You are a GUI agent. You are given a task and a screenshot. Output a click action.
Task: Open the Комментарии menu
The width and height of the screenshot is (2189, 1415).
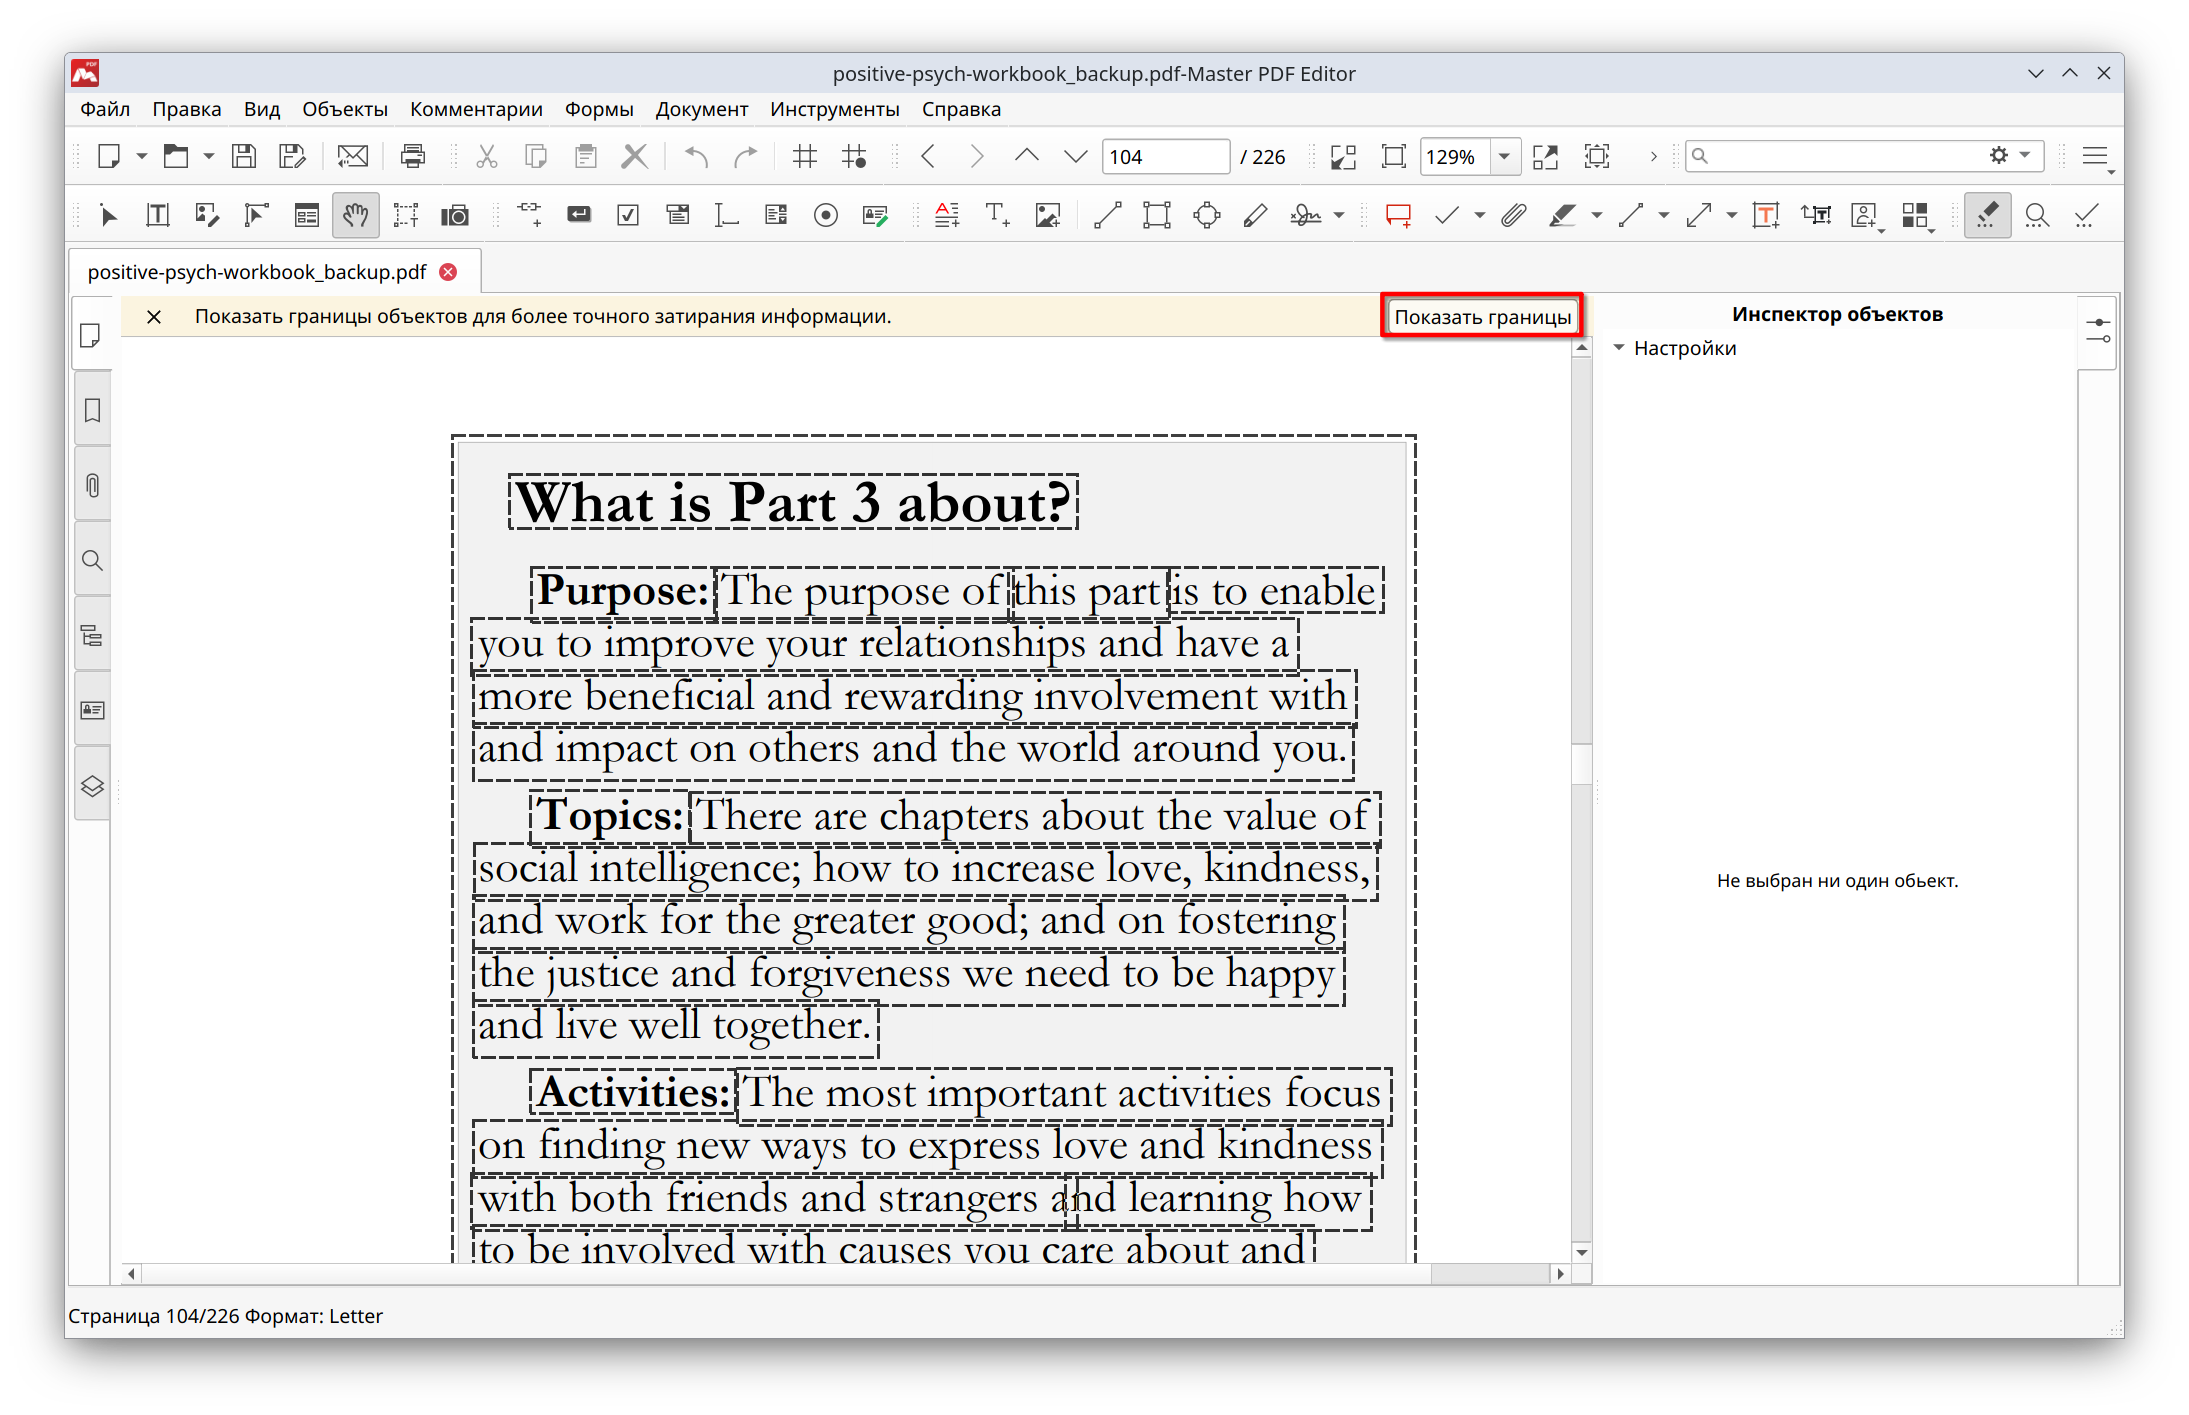pos(476,109)
